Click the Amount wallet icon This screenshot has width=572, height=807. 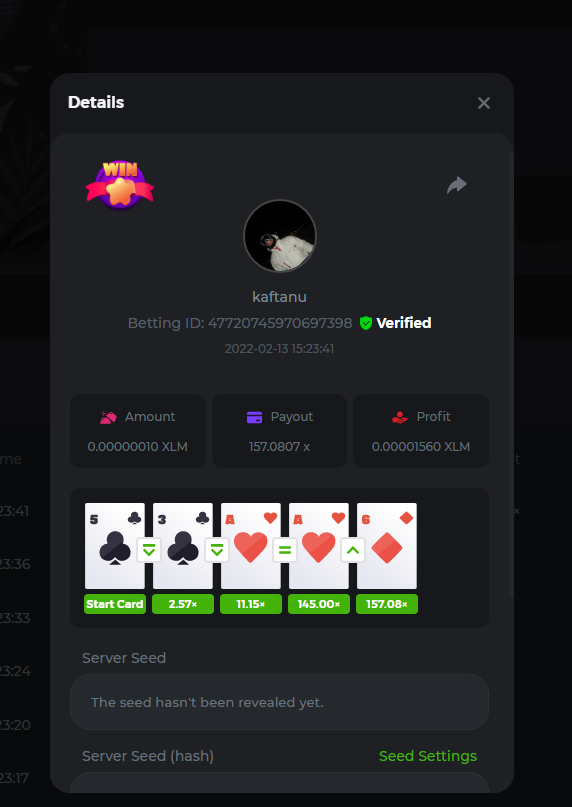pos(108,417)
